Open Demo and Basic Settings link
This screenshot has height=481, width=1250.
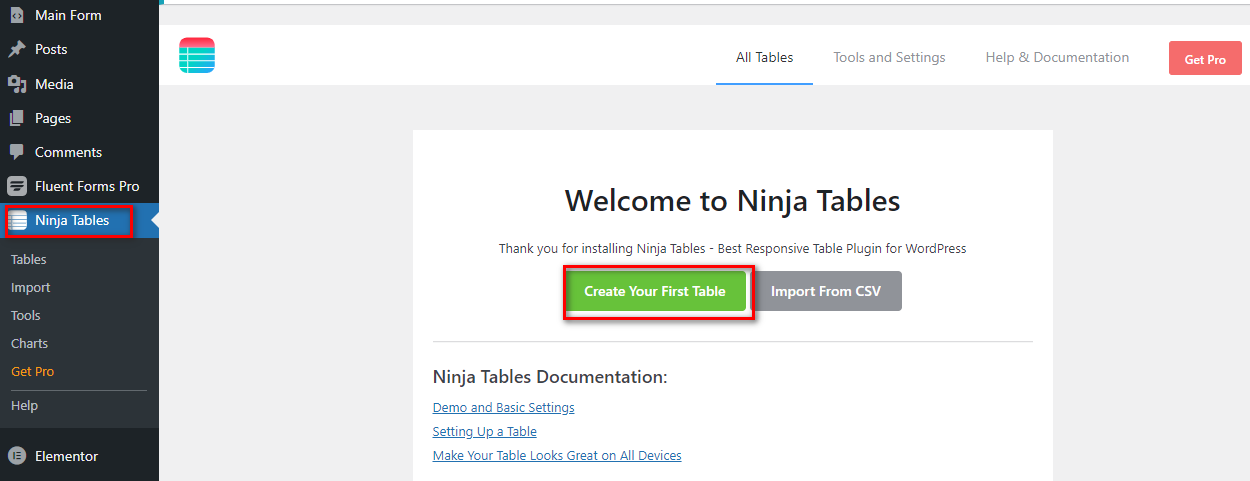click(503, 407)
